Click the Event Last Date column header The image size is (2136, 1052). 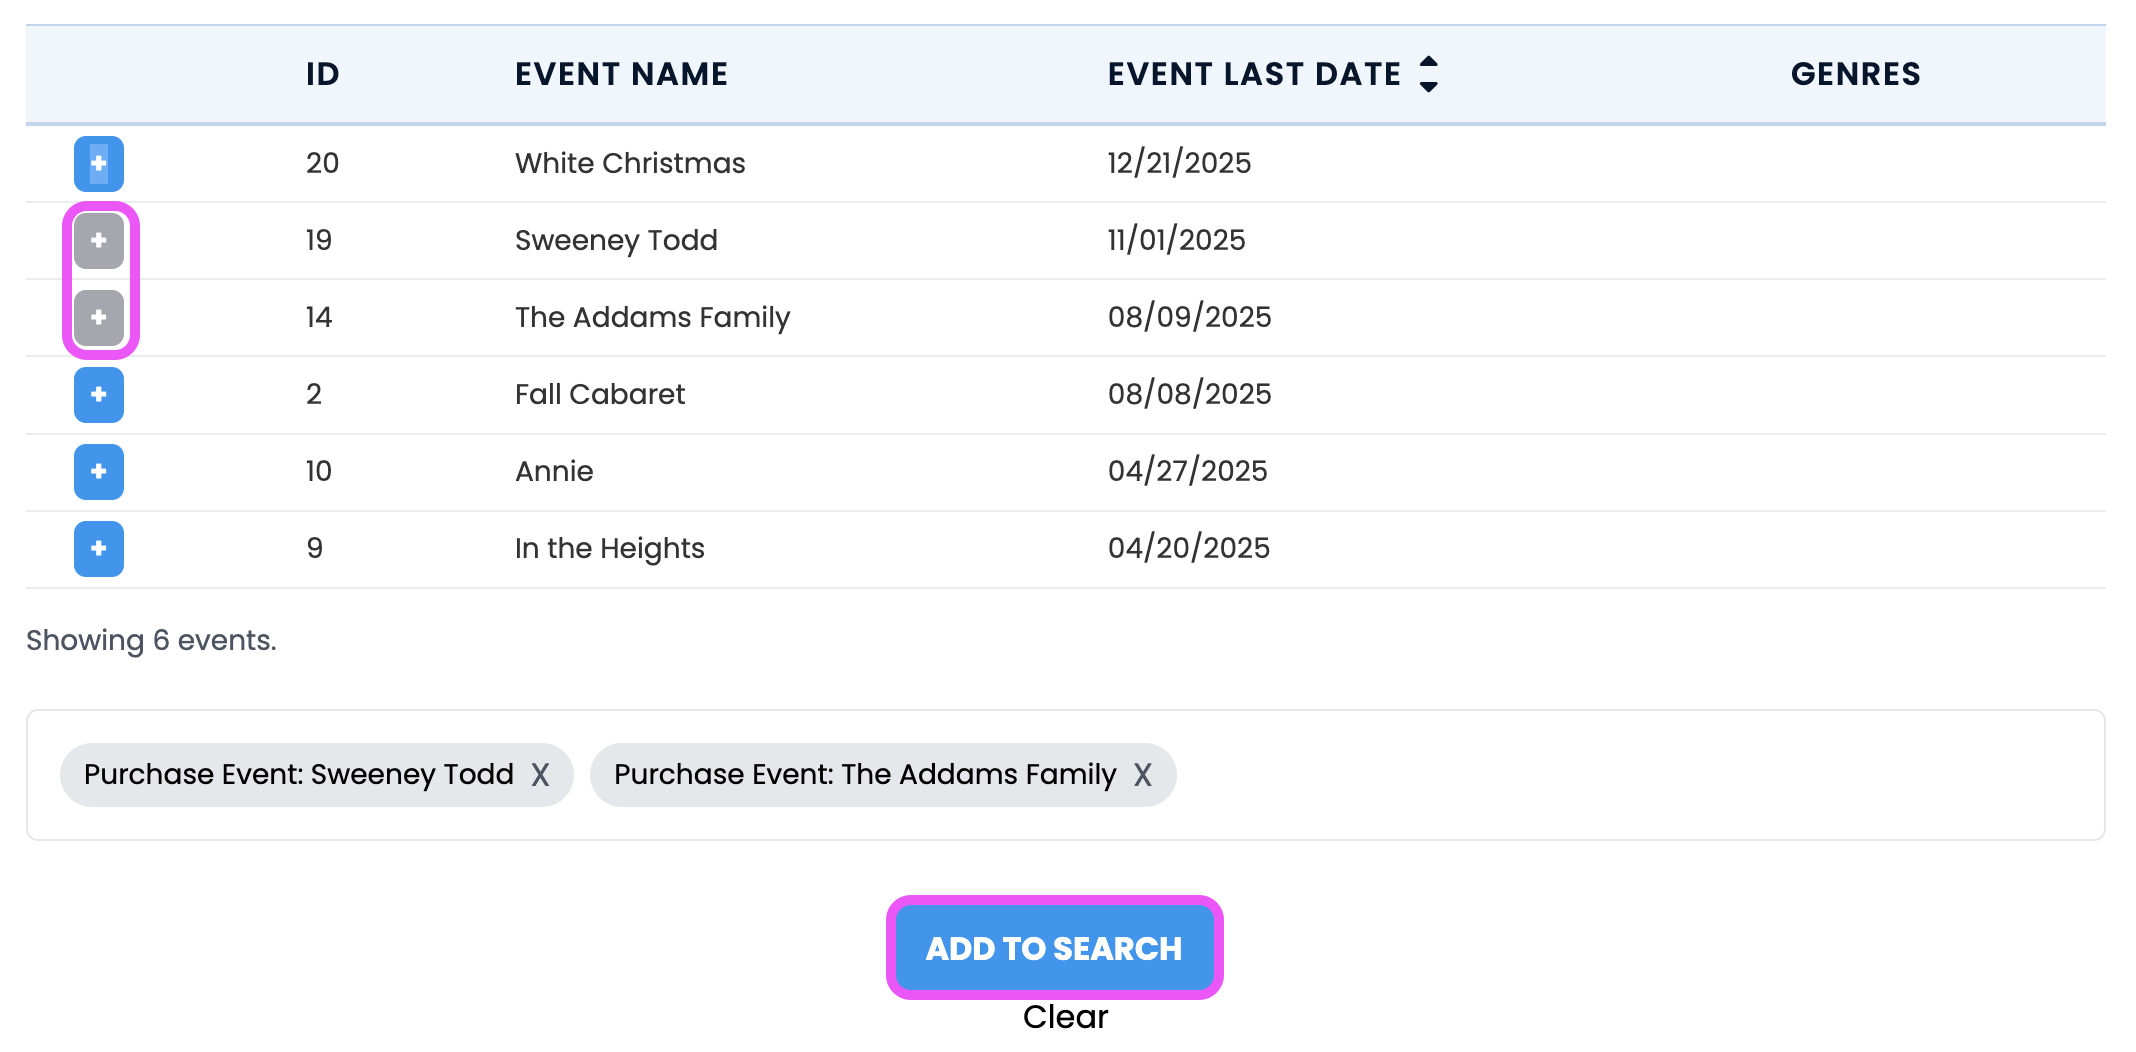pos(1254,74)
